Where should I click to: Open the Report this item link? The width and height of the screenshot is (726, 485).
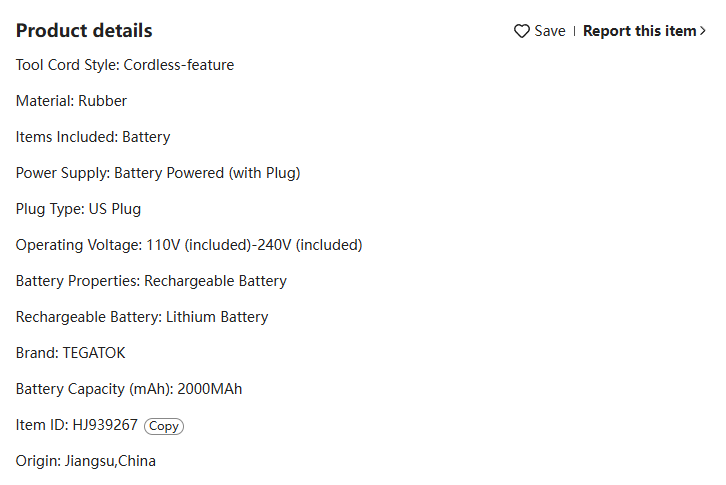click(x=639, y=31)
